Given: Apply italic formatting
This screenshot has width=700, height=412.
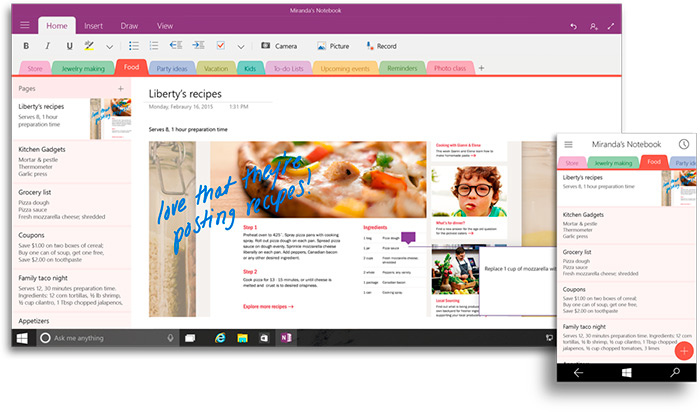Looking at the screenshot, I should (x=47, y=46).
